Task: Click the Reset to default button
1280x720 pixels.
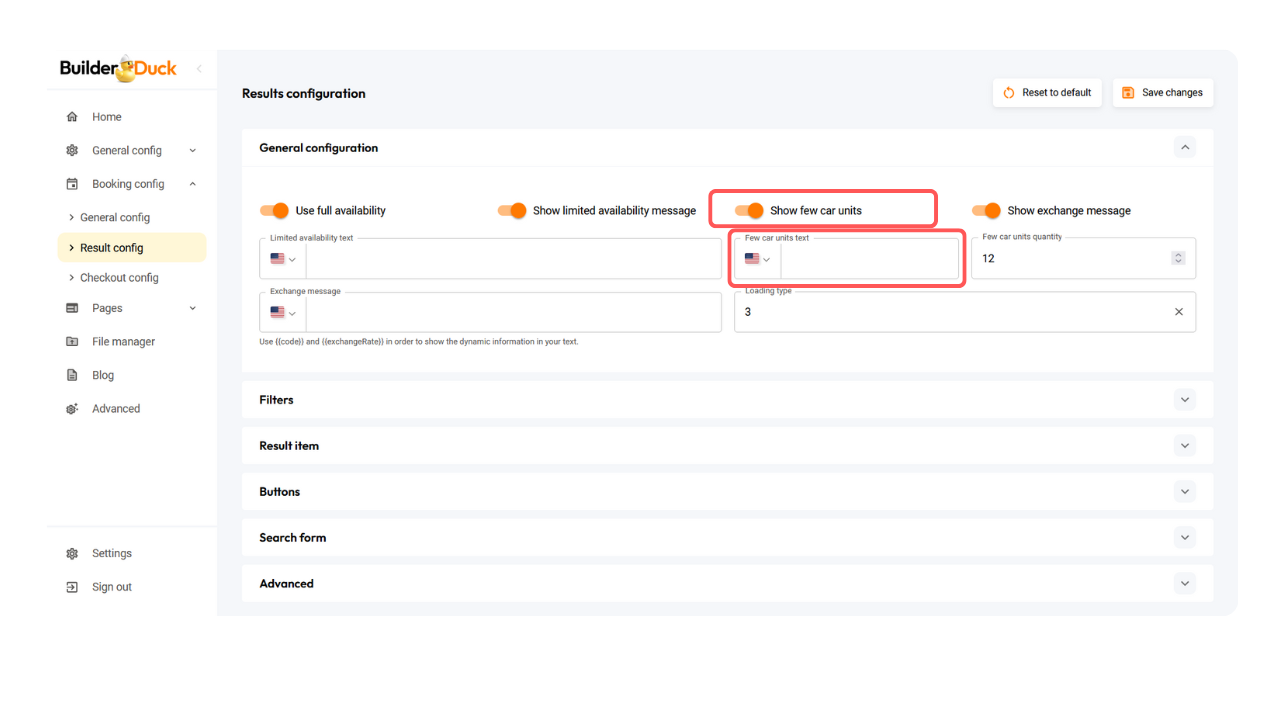Action: [1047, 93]
